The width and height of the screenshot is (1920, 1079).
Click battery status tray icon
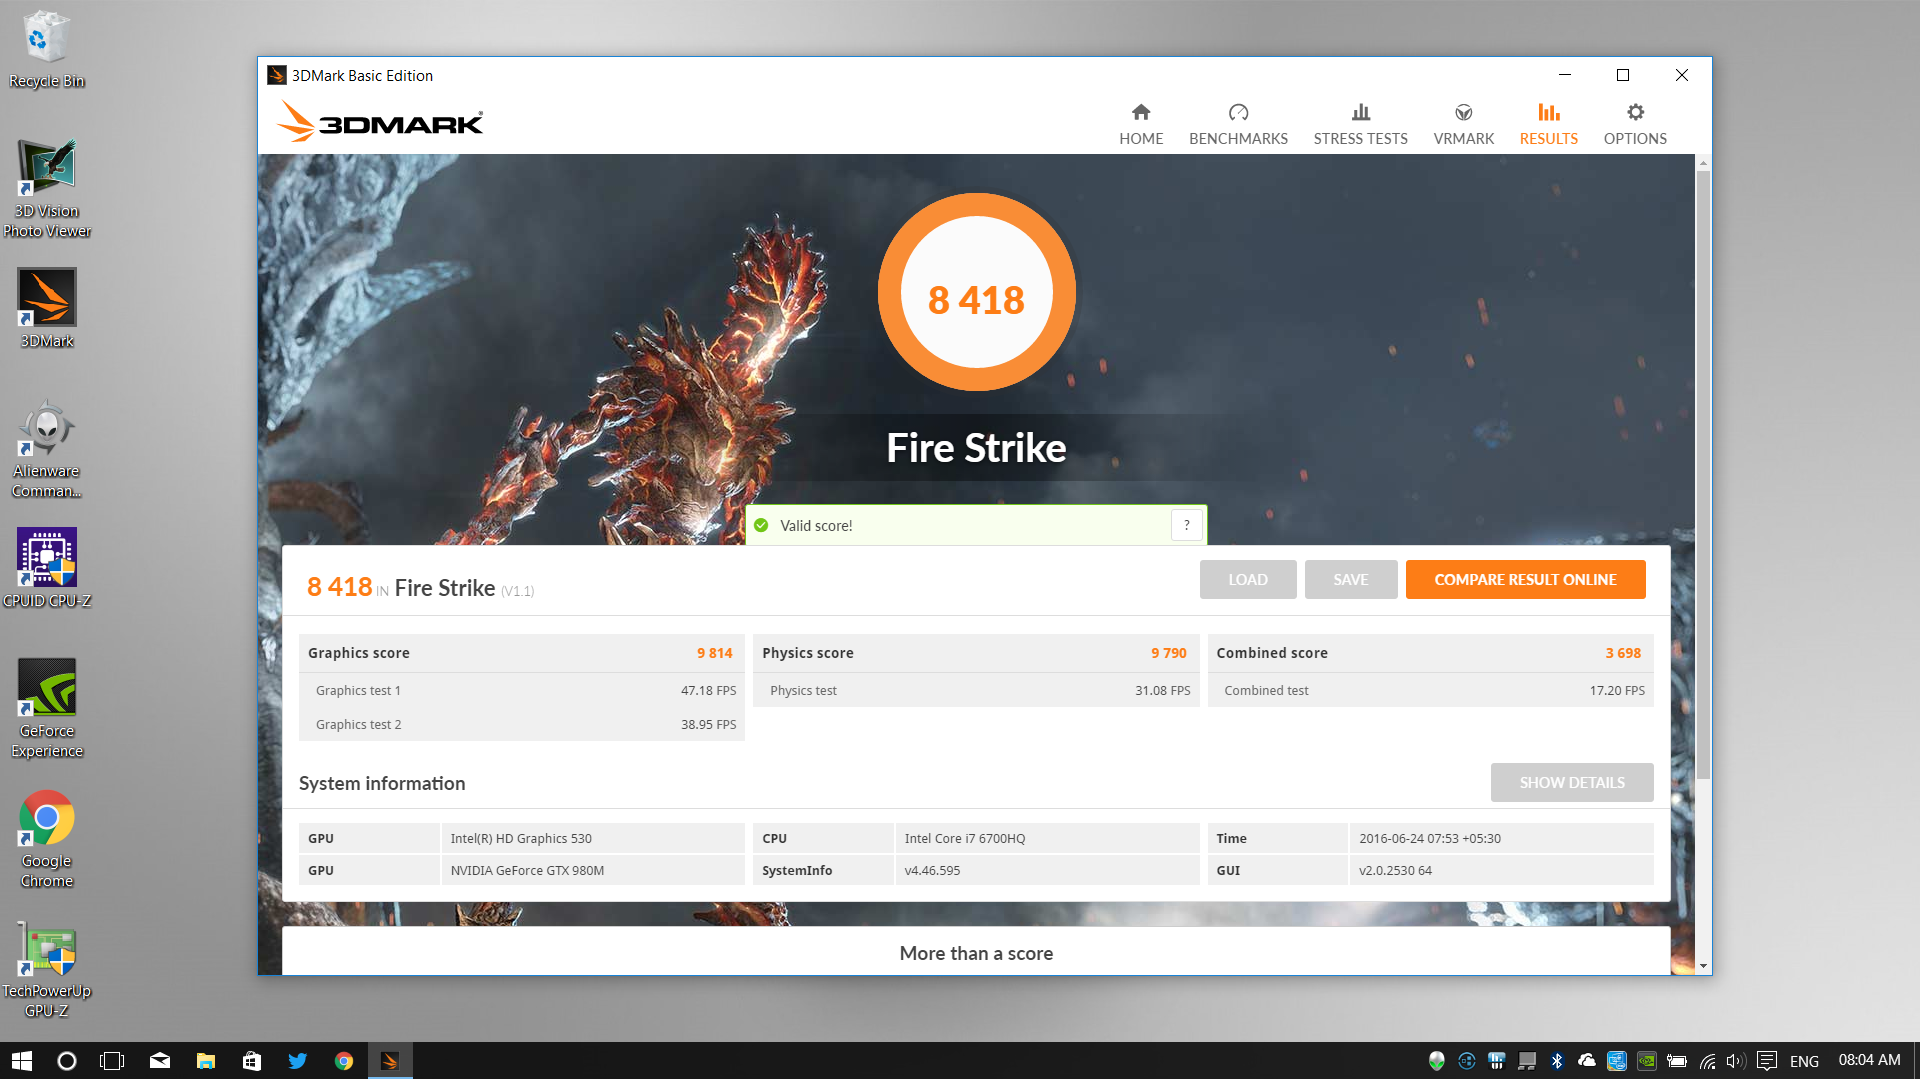pyautogui.click(x=1677, y=1060)
